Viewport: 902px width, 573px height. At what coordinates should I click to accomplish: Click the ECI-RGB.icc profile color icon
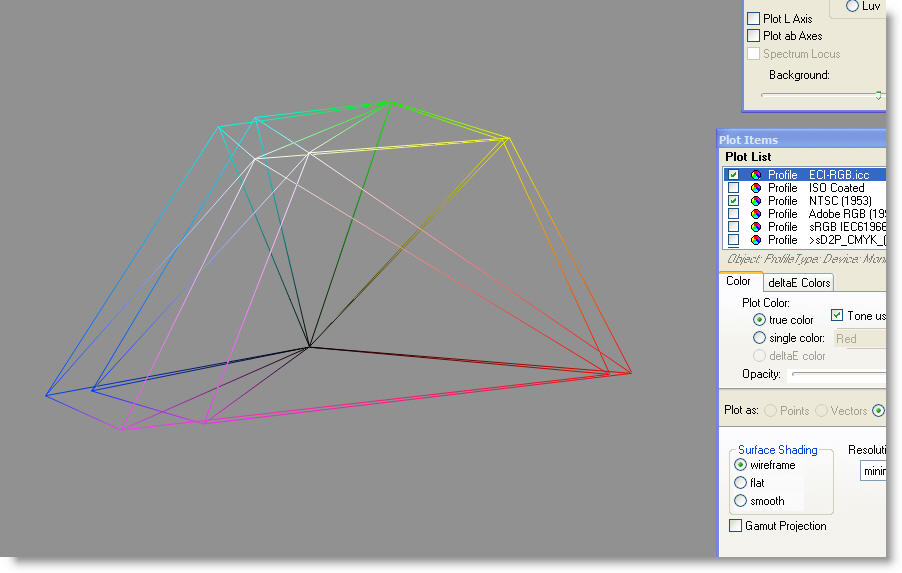(756, 175)
